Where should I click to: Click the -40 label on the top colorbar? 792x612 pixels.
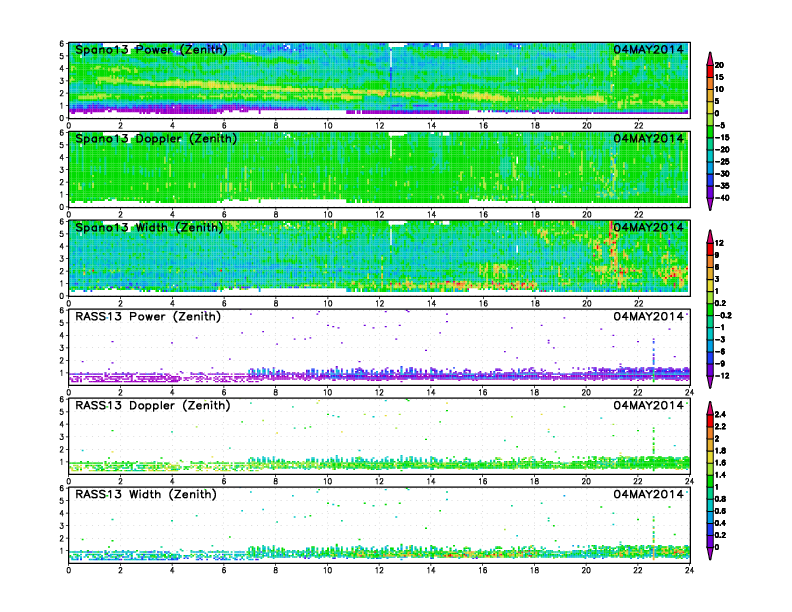click(x=722, y=198)
